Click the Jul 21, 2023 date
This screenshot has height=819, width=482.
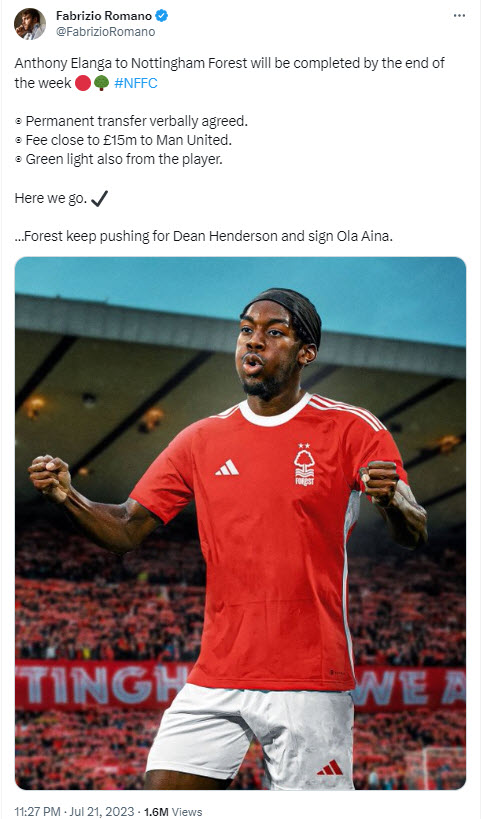[102, 812]
